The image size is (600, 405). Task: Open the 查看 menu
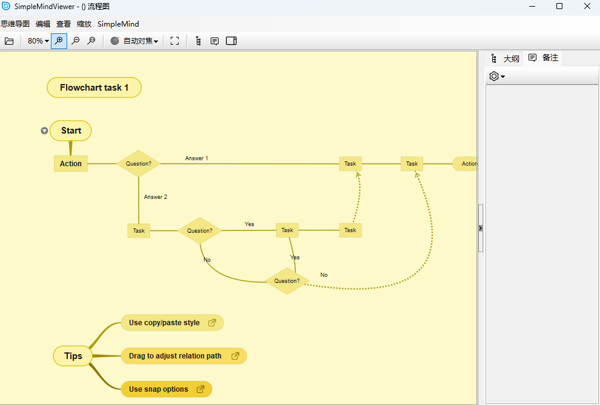(63, 24)
